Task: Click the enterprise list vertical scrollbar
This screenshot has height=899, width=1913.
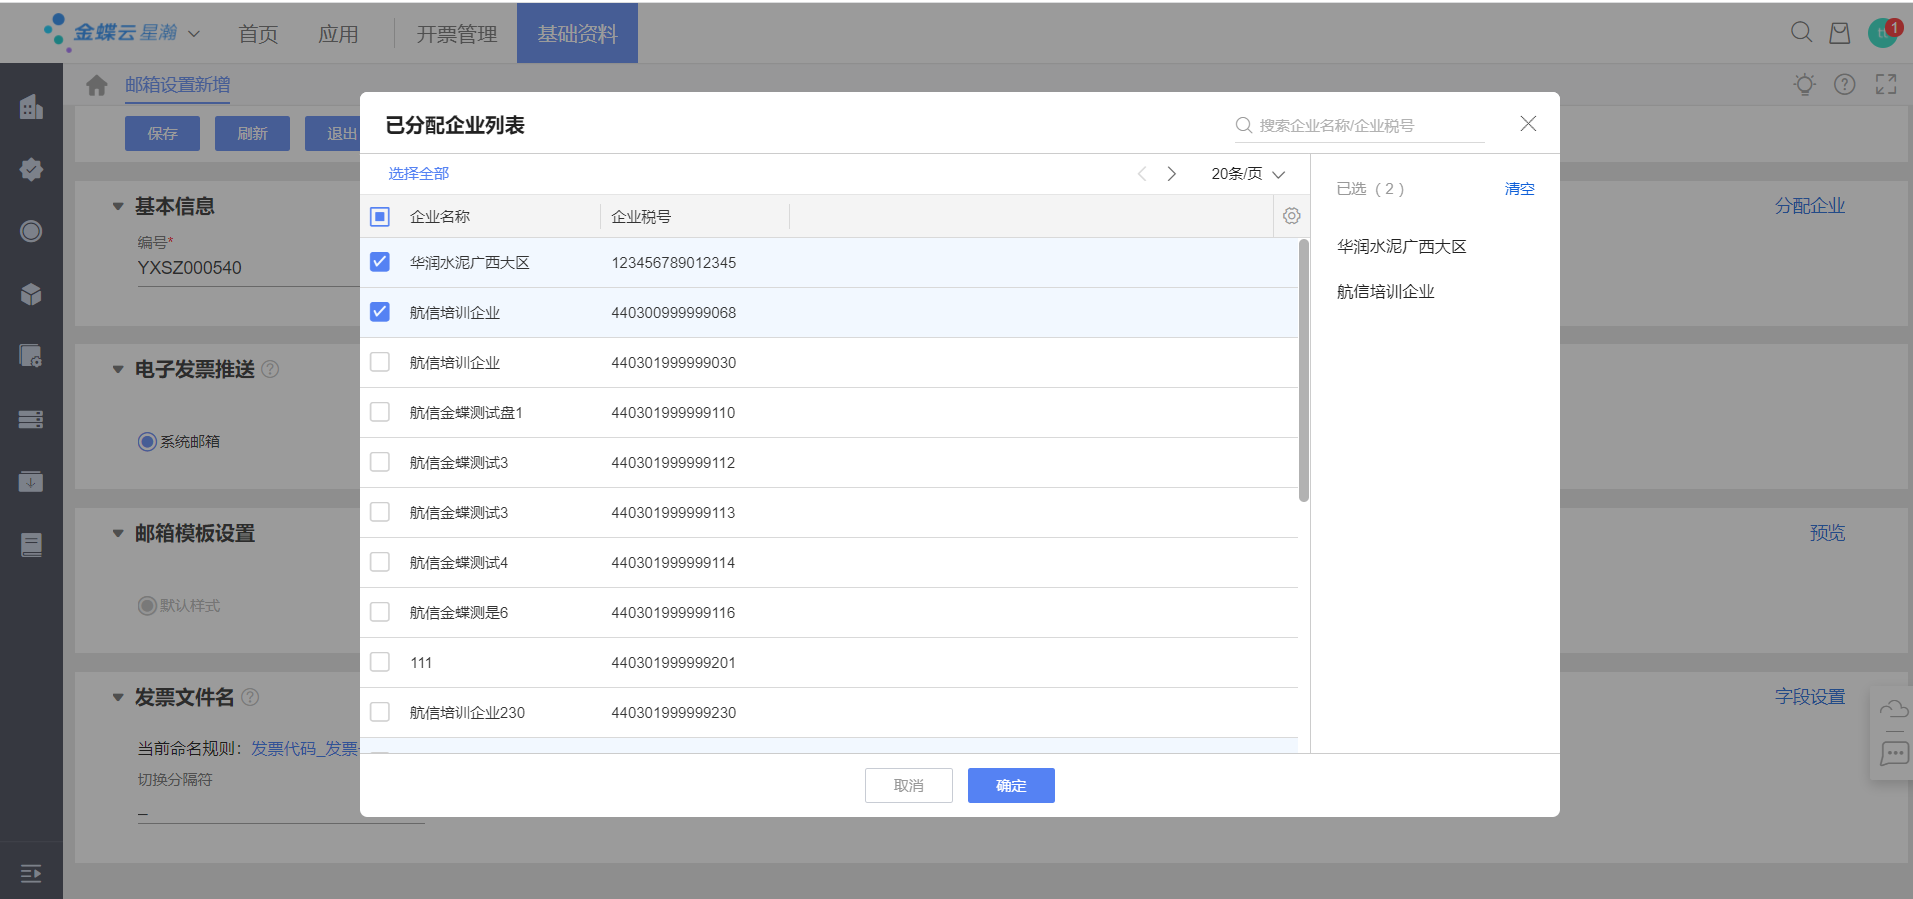Action: pos(1304,370)
